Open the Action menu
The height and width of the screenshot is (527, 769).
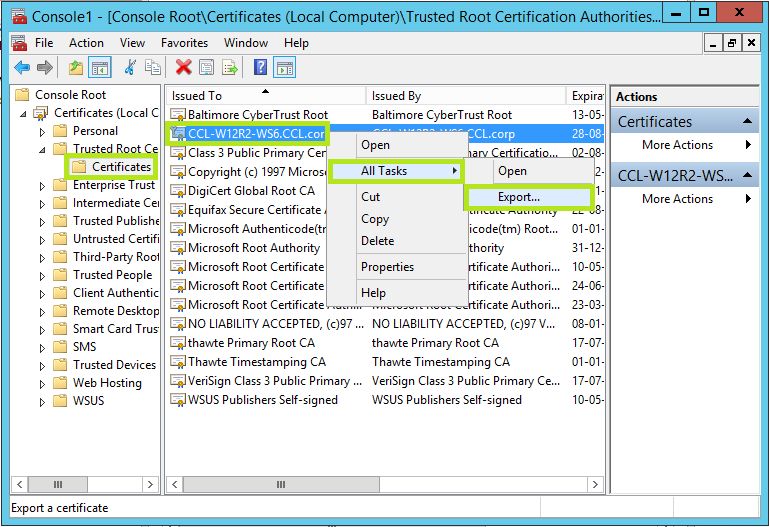pyautogui.click(x=86, y=43)
